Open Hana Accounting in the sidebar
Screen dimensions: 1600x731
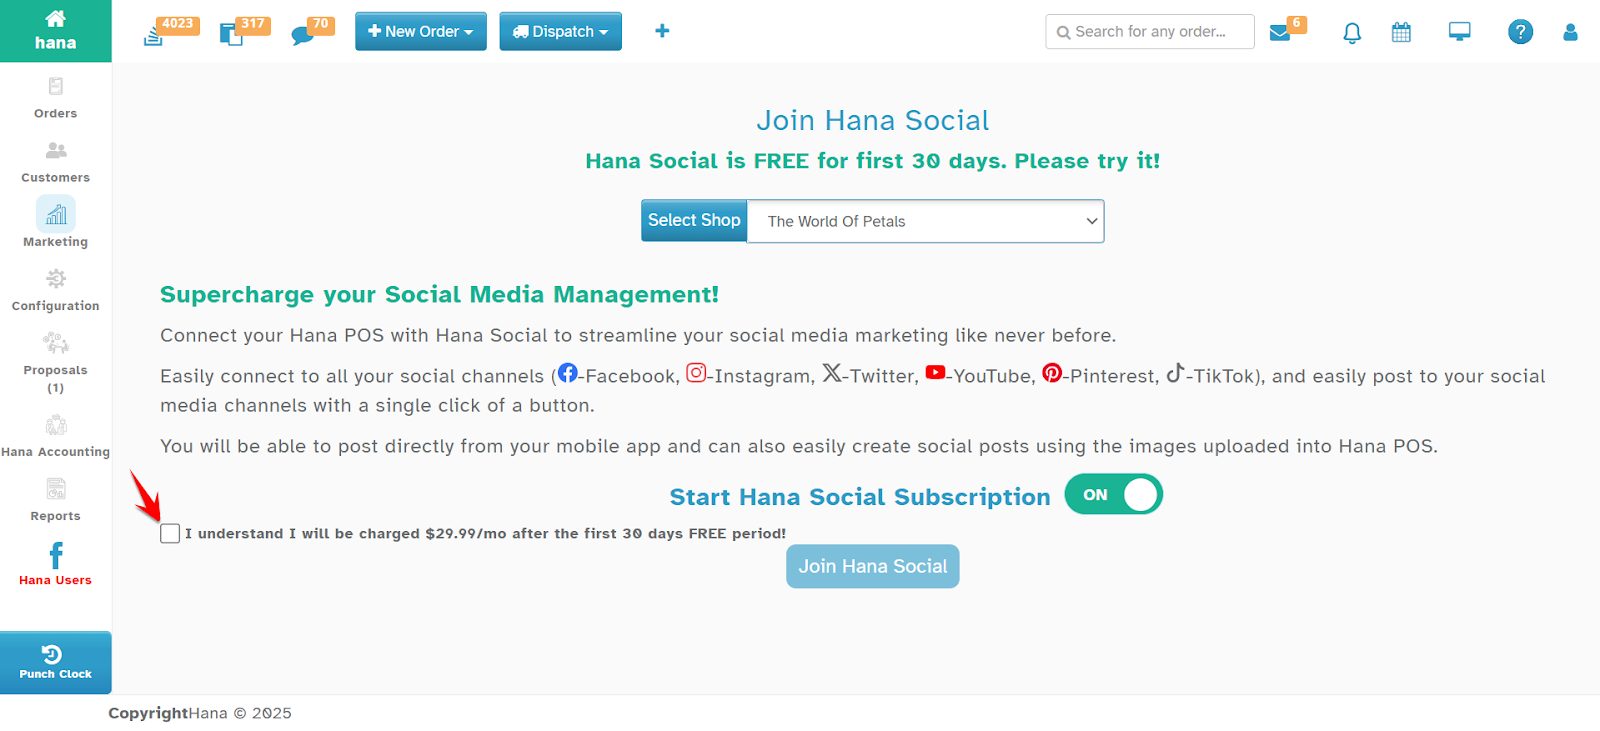click(x=56, y=436)
